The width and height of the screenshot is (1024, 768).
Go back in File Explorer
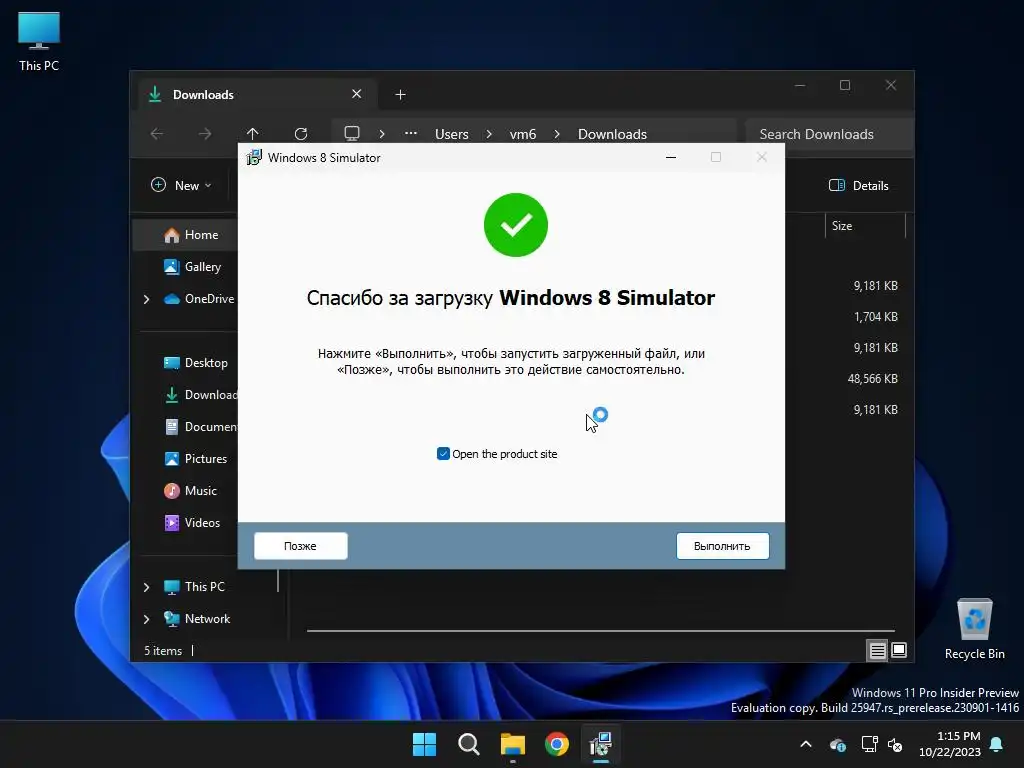click(157, 134)
